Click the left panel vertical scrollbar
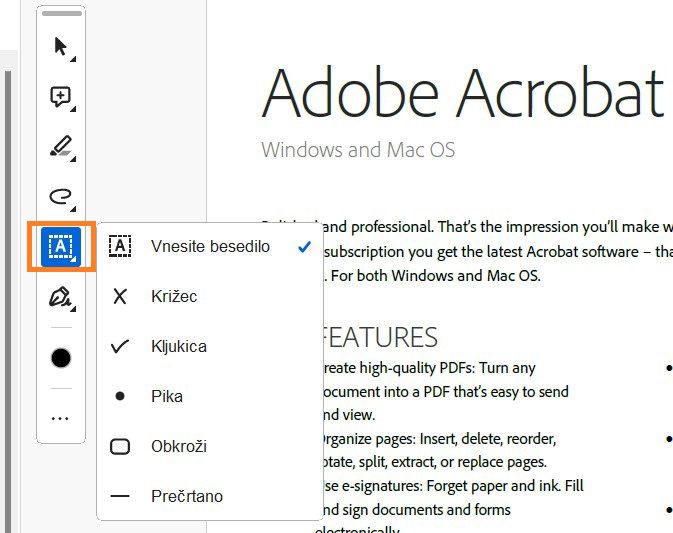673x533 pixels. [x=9, y=300]
